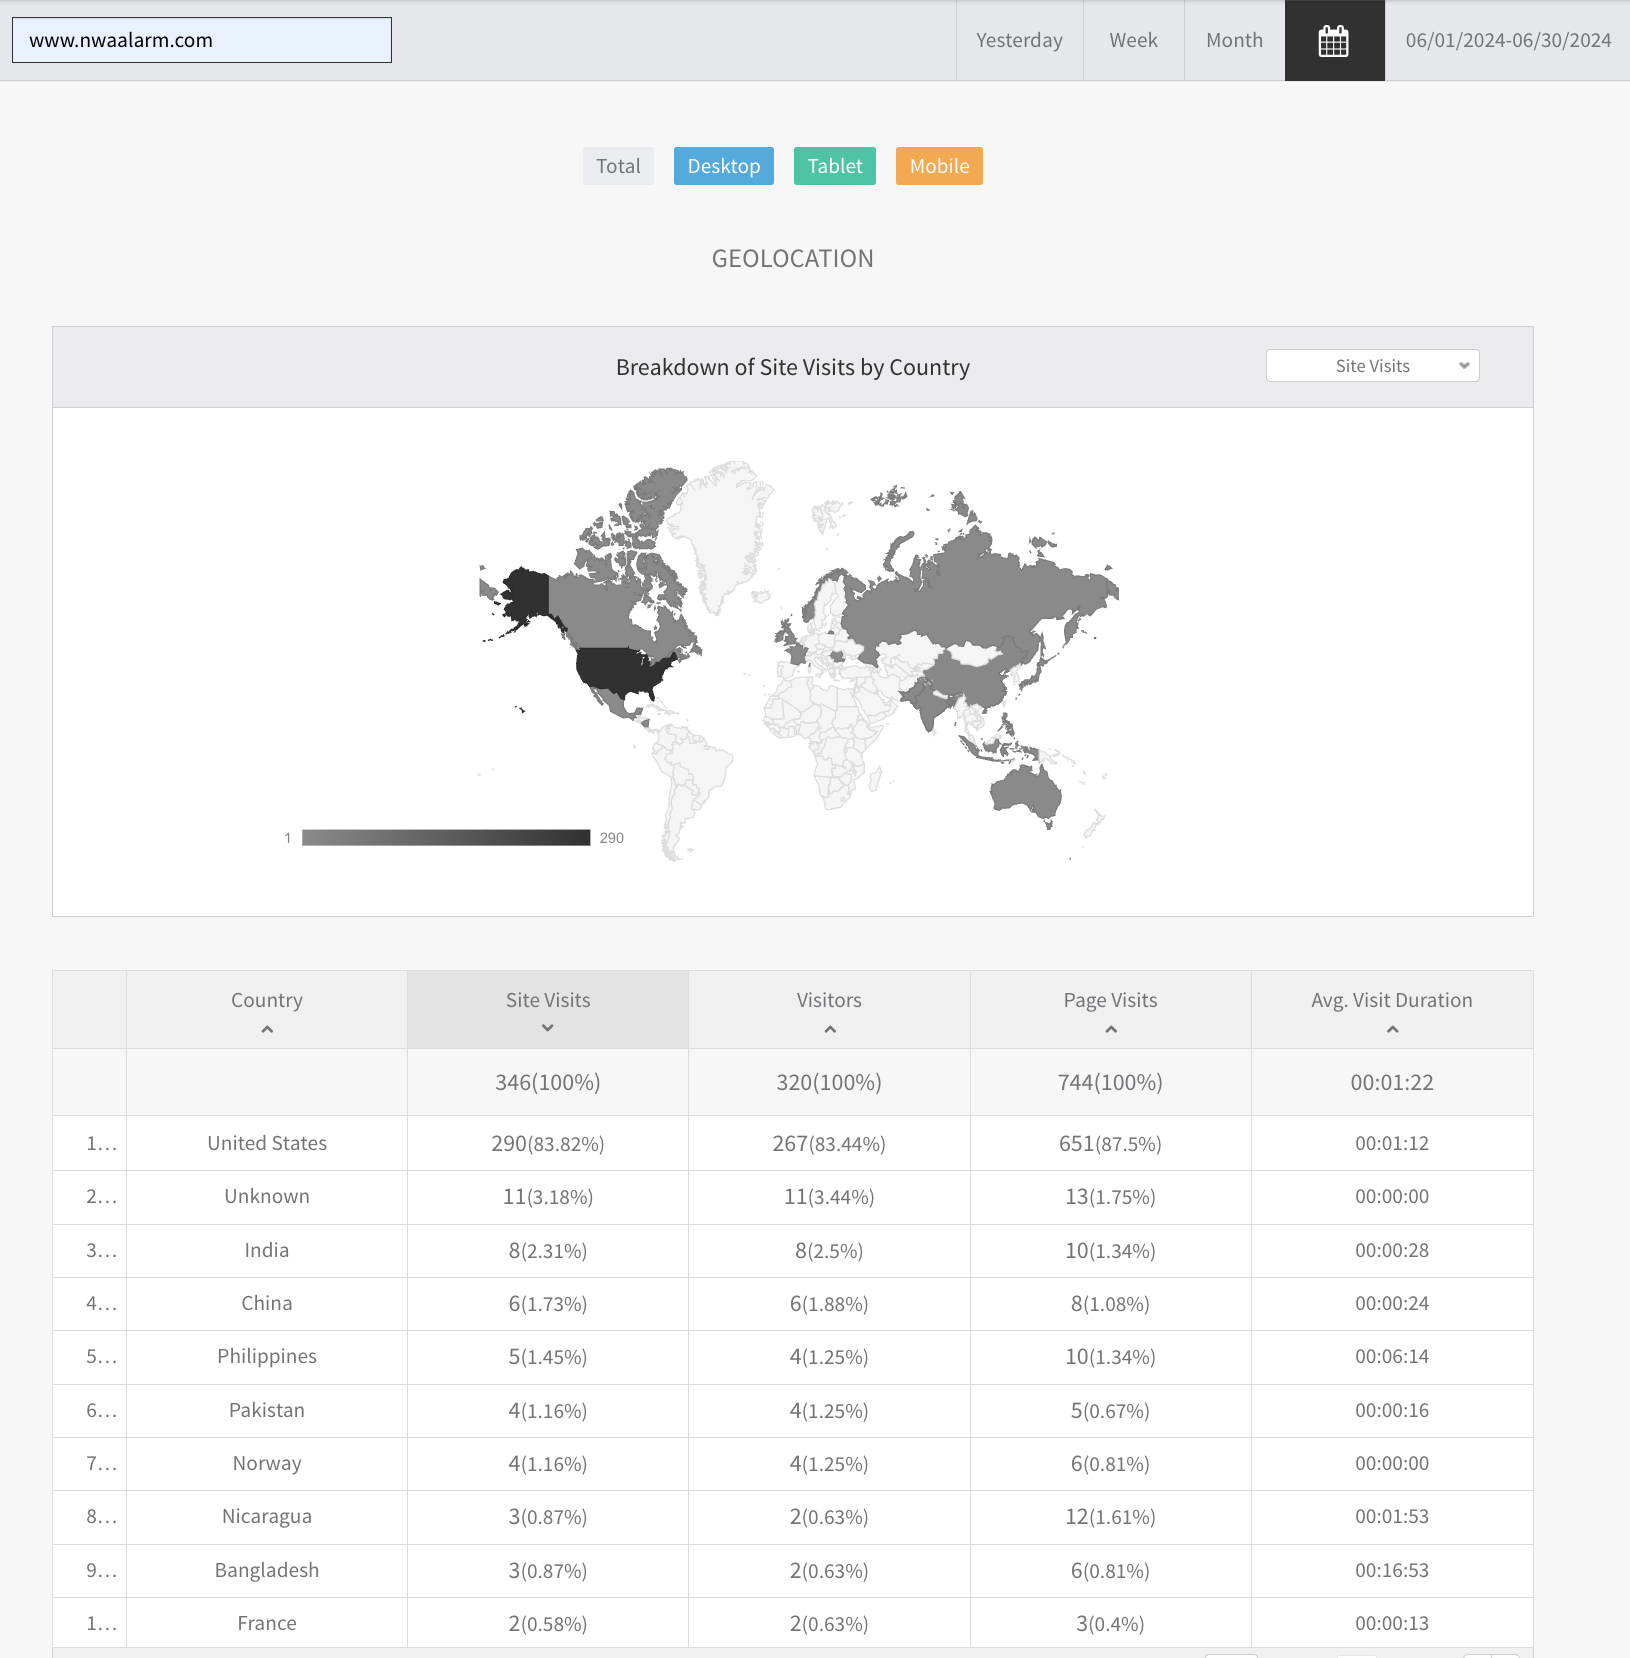Click the GEOLOCATION heading
Viewport: 1630px width, 1658px height.
(793, 259)
